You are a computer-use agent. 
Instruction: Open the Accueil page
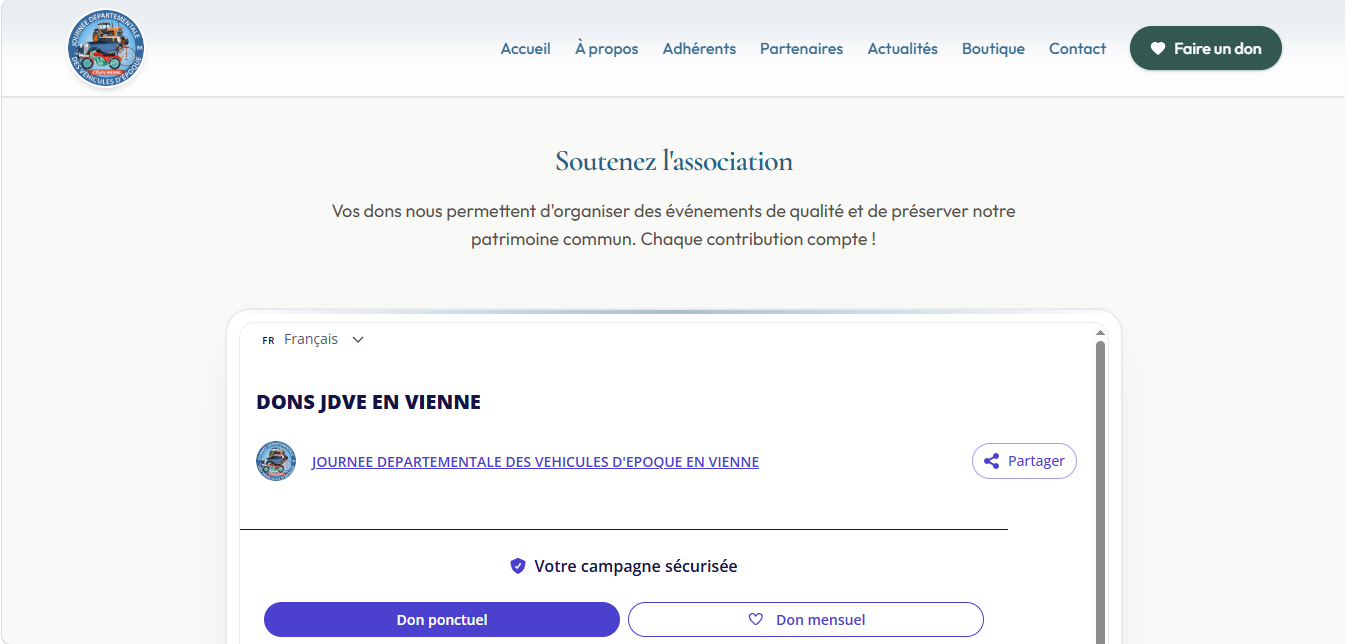[525, 49]
